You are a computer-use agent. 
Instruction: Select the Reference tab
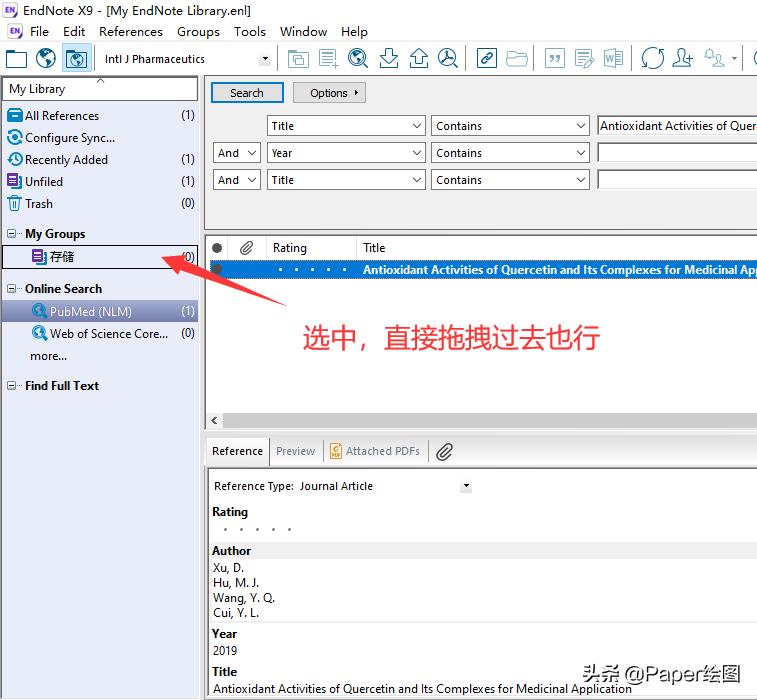pos(238,451)
